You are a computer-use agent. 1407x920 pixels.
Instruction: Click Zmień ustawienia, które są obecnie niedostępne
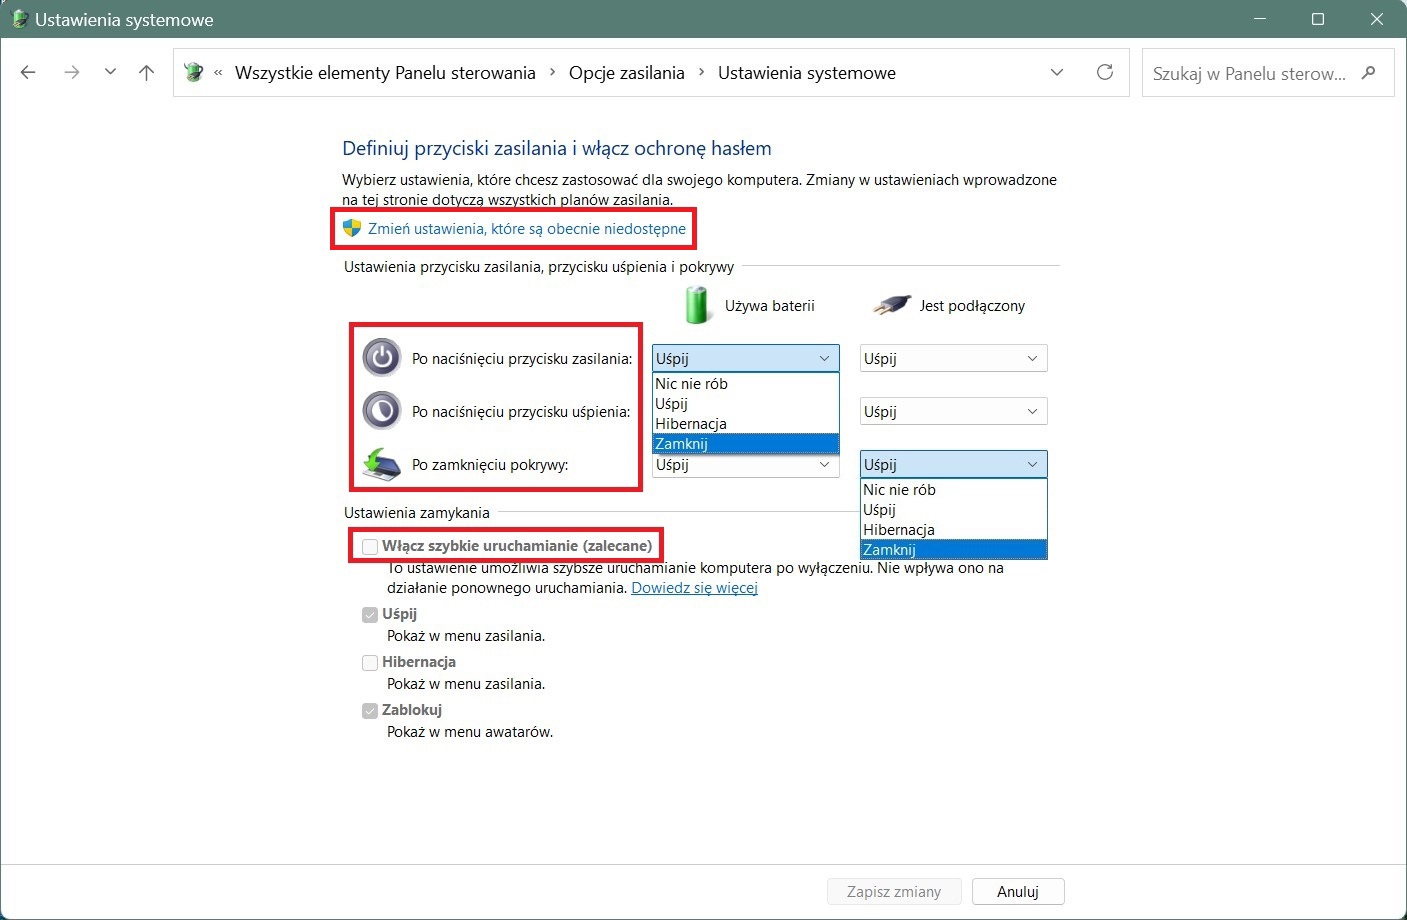pos(527,229)
